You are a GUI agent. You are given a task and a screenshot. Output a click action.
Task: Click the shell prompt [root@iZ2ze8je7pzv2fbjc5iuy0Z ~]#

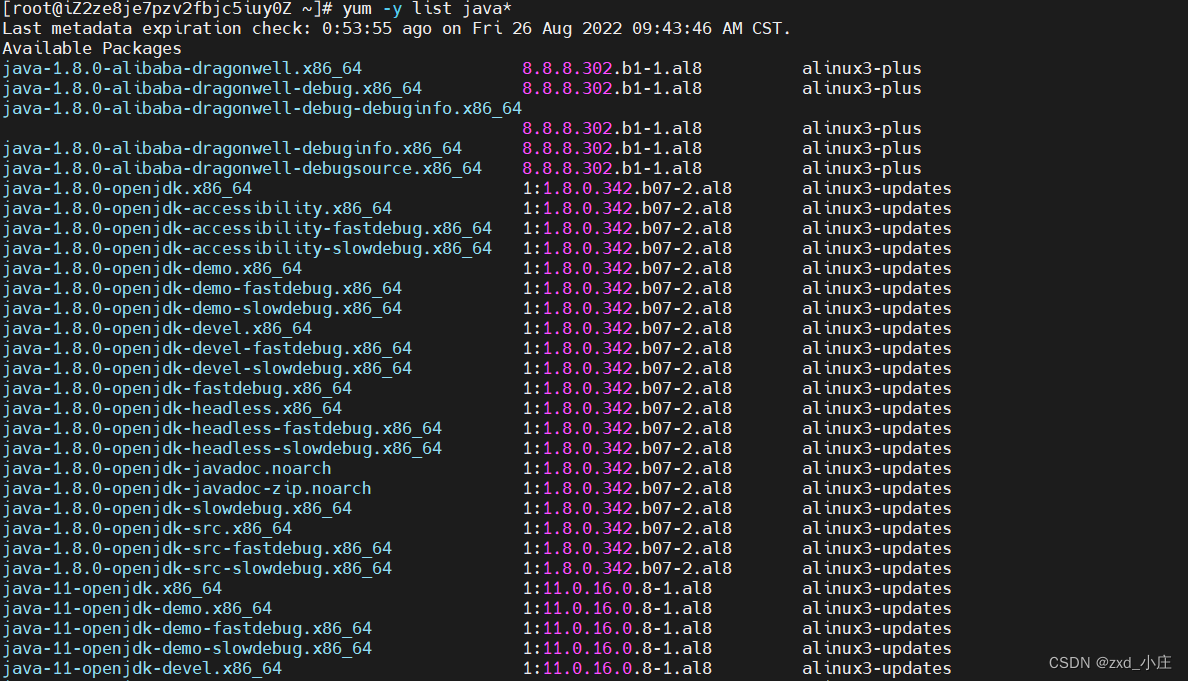167,9
